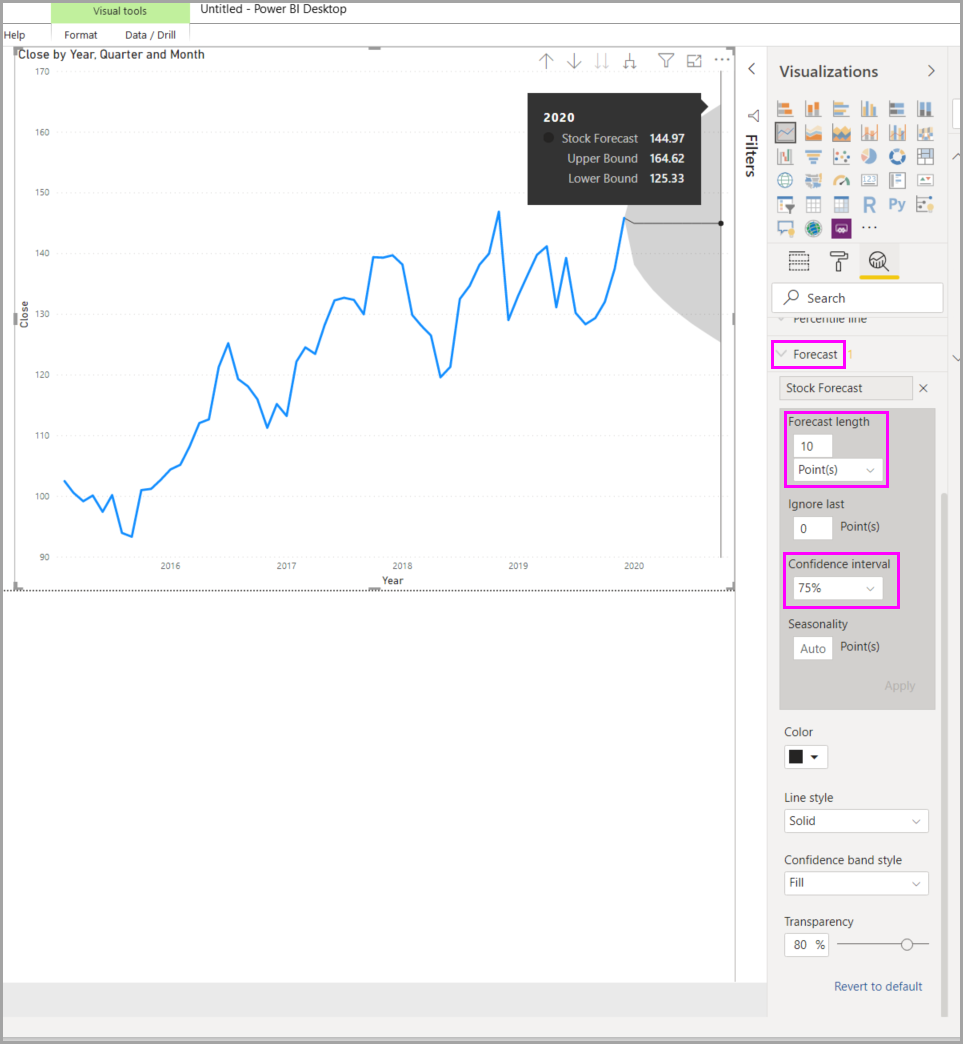The height and width of the screenshot is (1044, 963).
Task: Click Revert to default link
Action: (878, 987)
